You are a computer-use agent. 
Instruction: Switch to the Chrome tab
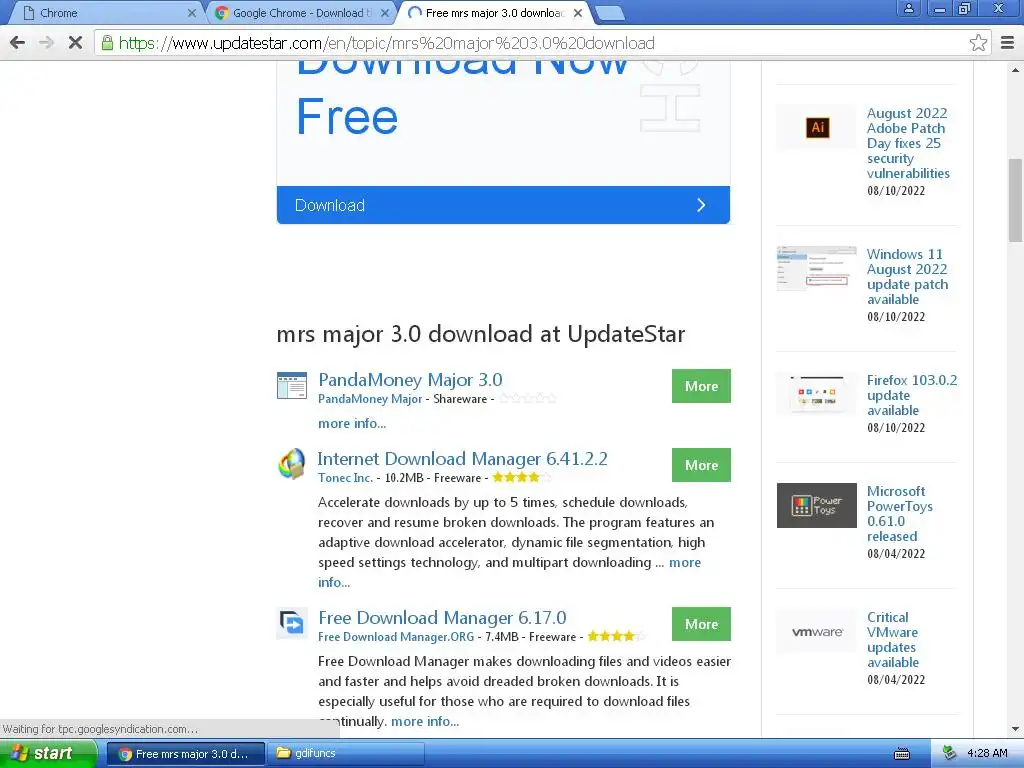coord(104,12)
